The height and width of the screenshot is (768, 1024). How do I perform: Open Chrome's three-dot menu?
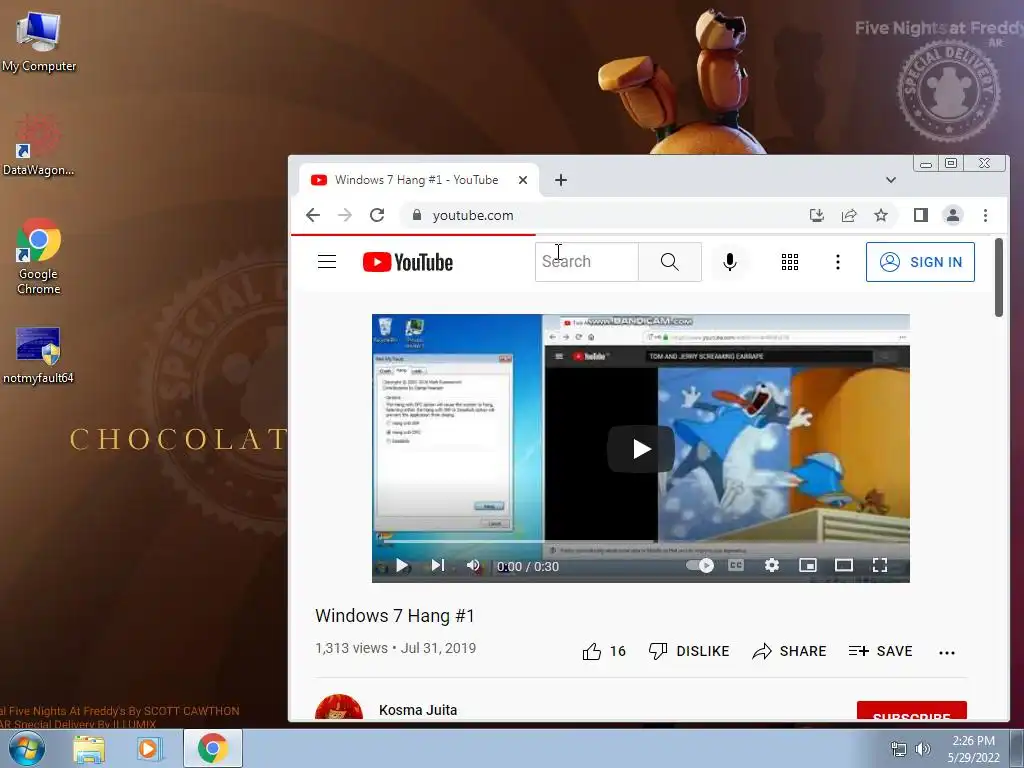coord(985,215)
